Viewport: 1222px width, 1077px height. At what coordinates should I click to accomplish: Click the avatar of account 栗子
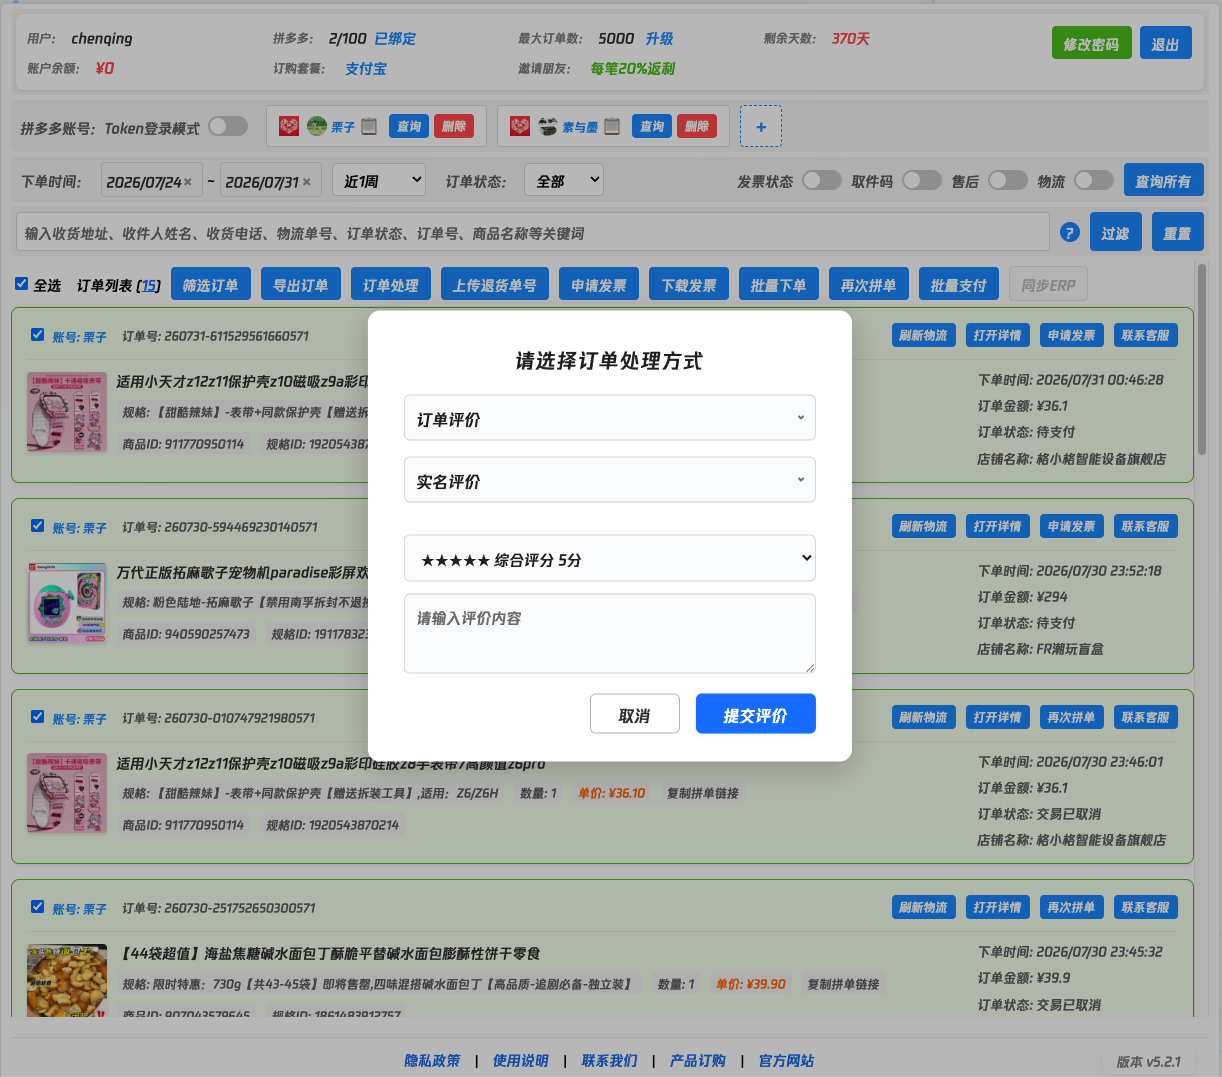pyautogui.click(x=317, y=126)
